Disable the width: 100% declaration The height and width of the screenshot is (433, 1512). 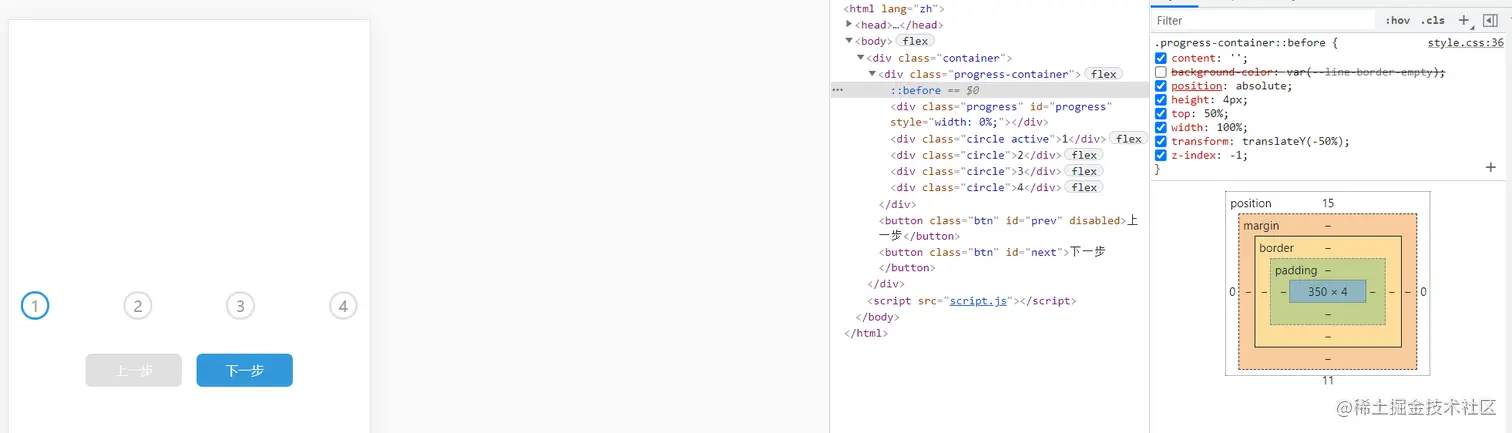point(1161,127)
